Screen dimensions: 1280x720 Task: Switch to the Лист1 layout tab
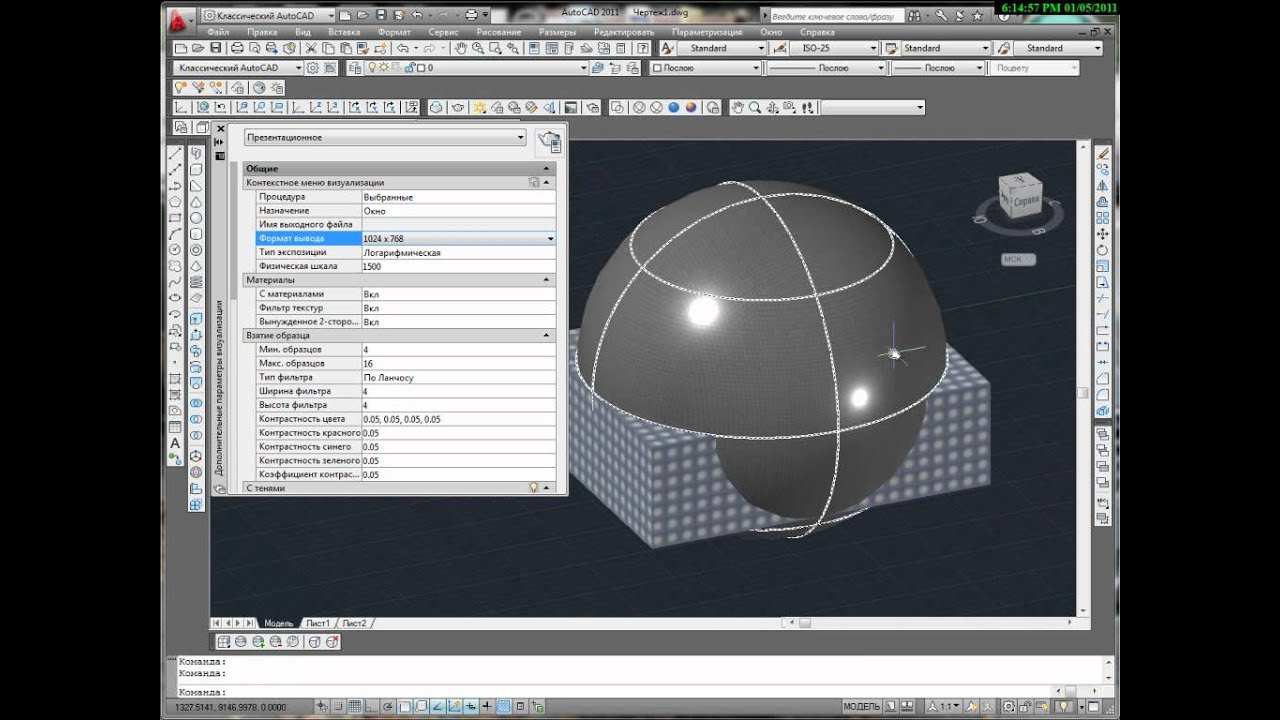317,623
